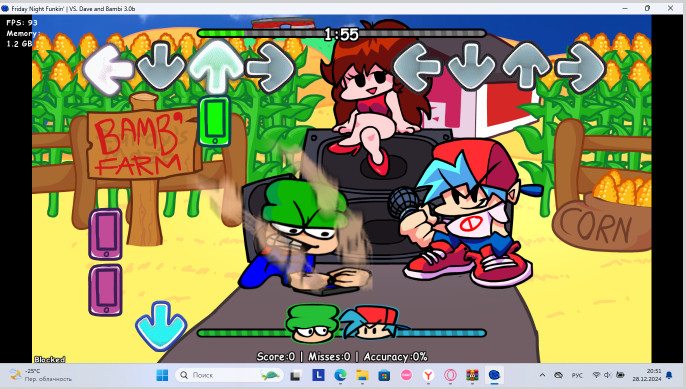Open File Explorer from taskbar
This screenshot has height=389, width=686.
pos(362,375)
